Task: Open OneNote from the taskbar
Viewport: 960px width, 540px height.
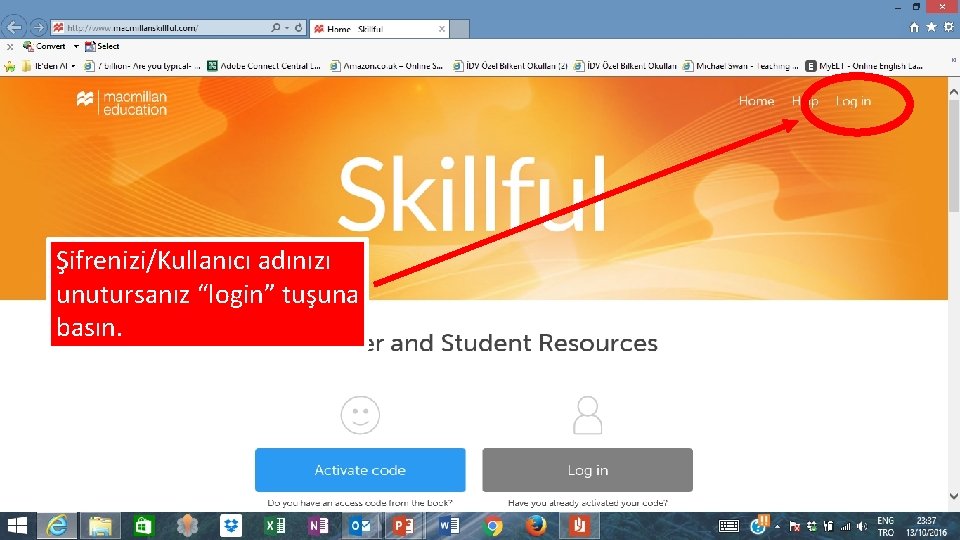Action: pos(318,526)
